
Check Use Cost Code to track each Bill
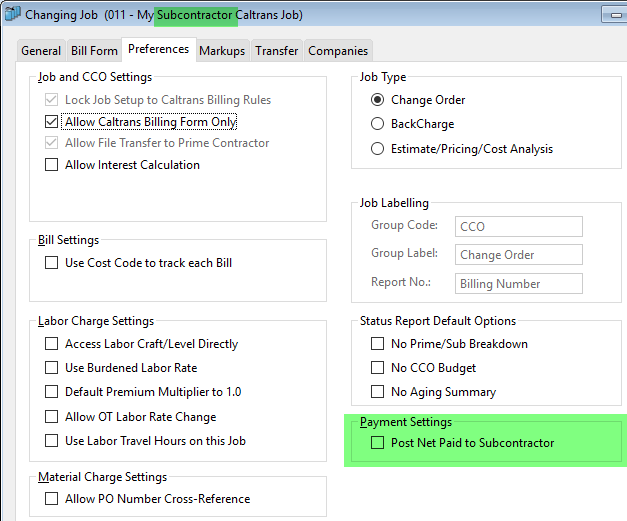tap(52, 263)
